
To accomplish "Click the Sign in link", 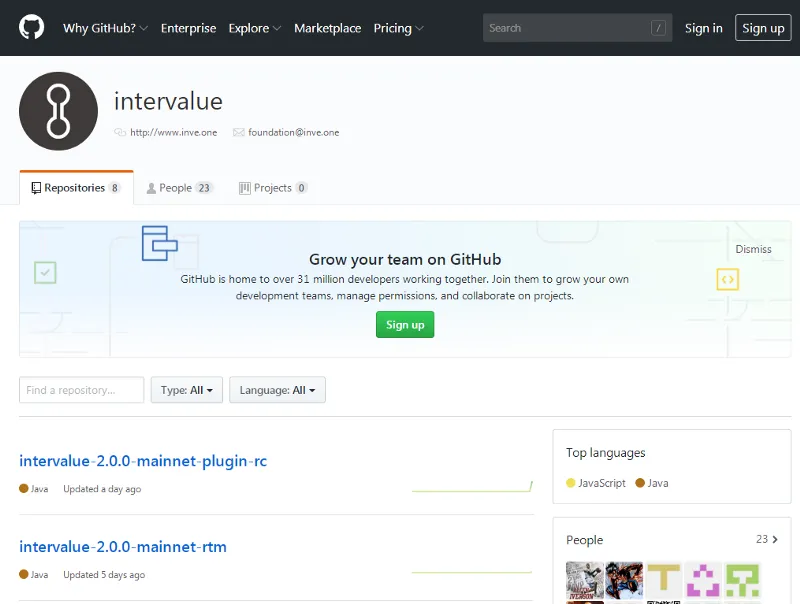I will point(704,28).
